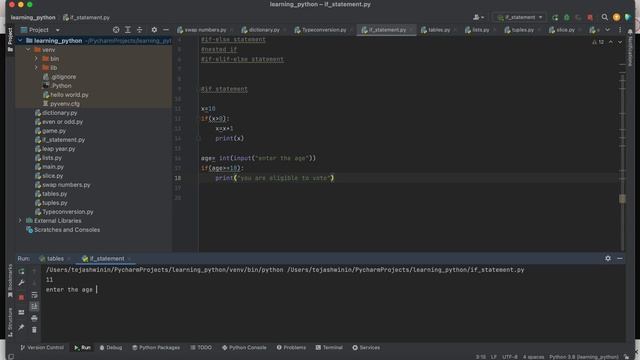
Task: Stop the process in Run panel
Action: (x=21, y=297)
